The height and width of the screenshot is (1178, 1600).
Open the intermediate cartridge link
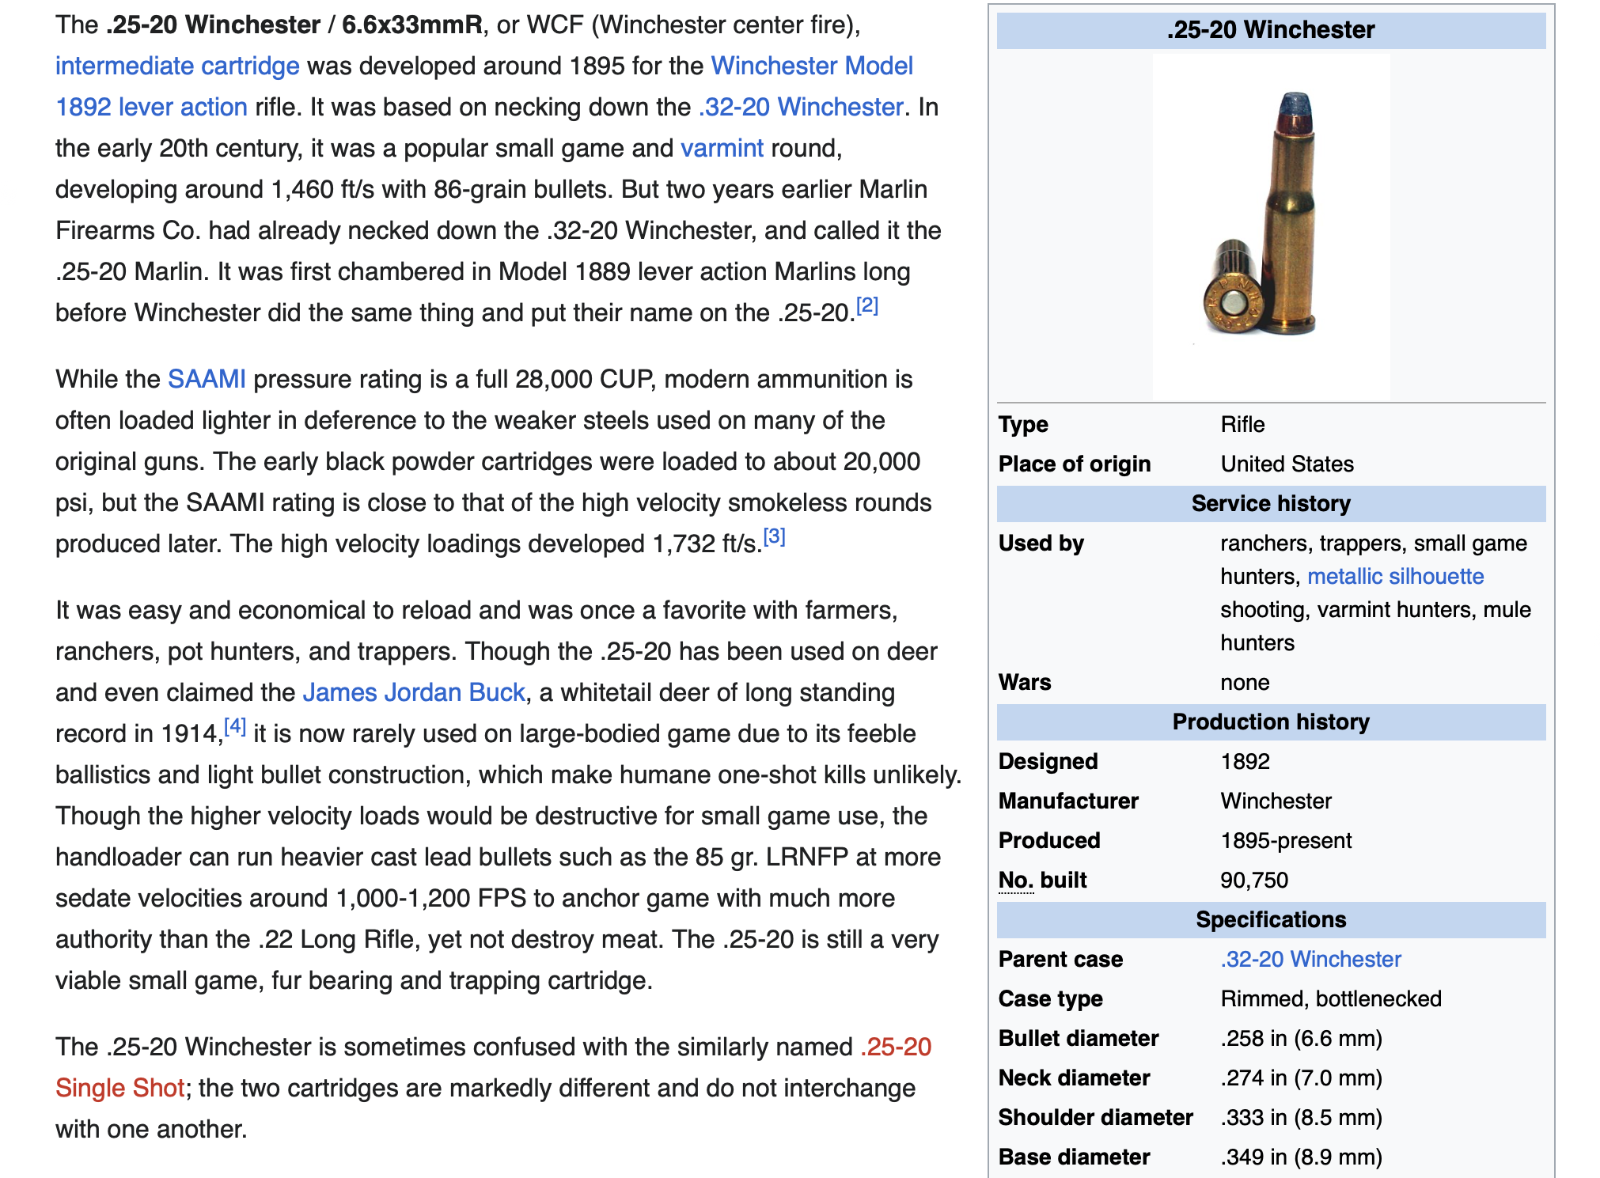(177, 66)
